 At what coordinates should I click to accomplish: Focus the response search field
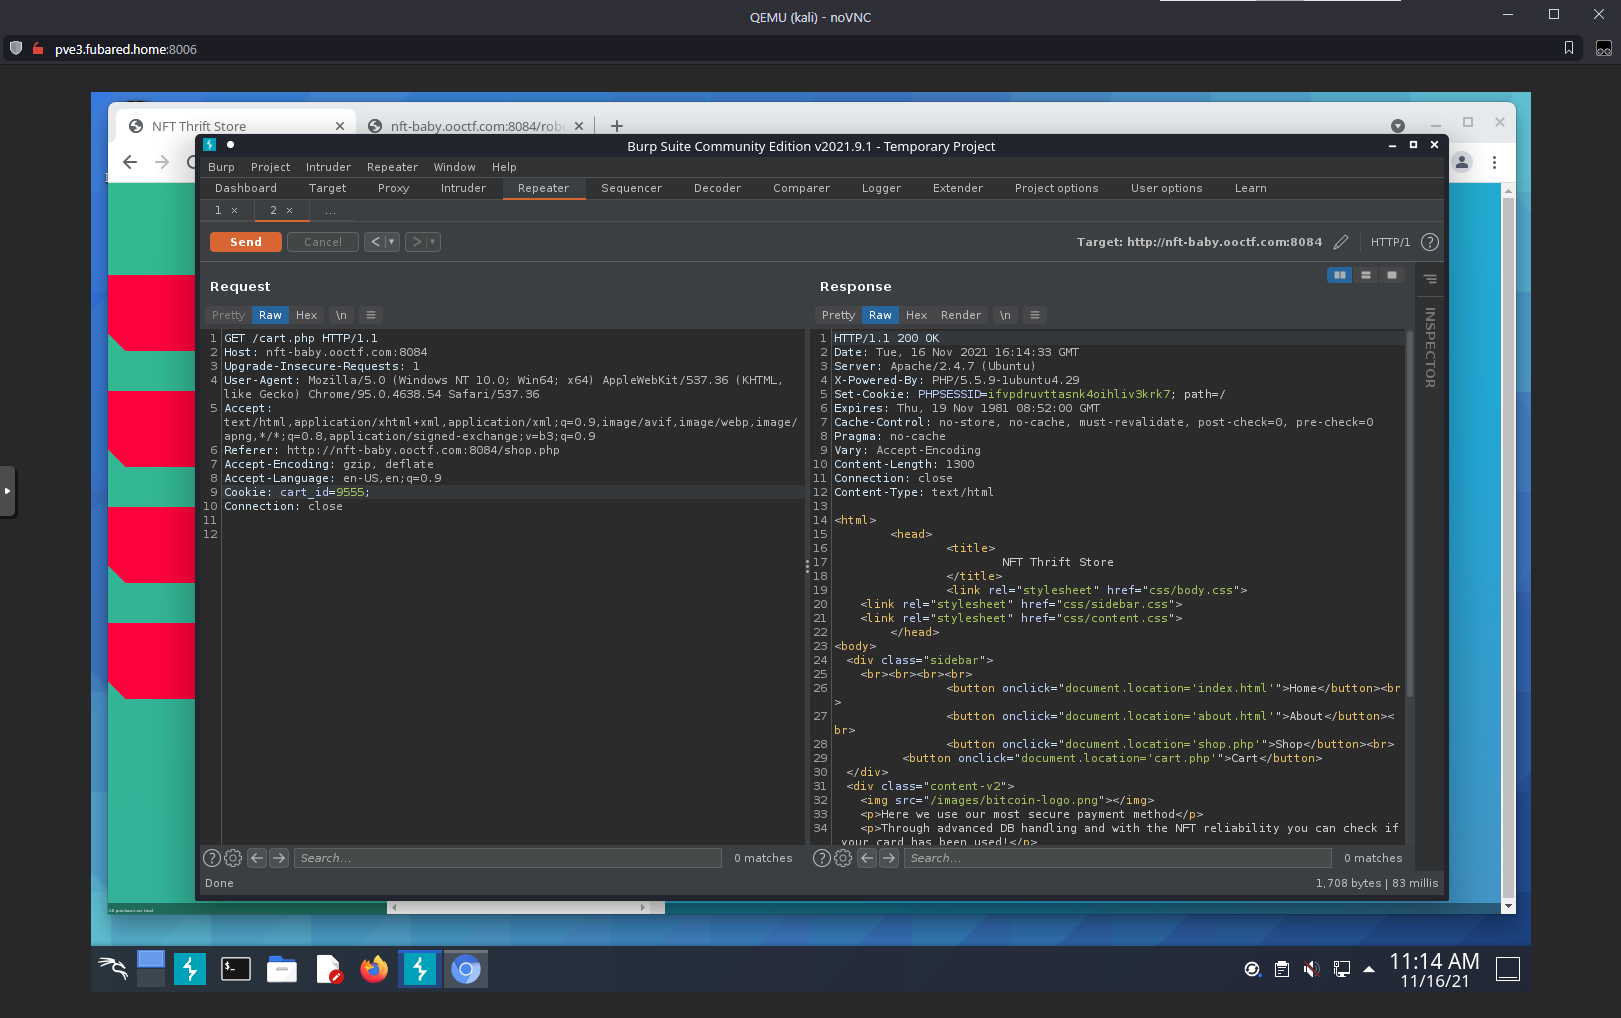[1118, 858]
